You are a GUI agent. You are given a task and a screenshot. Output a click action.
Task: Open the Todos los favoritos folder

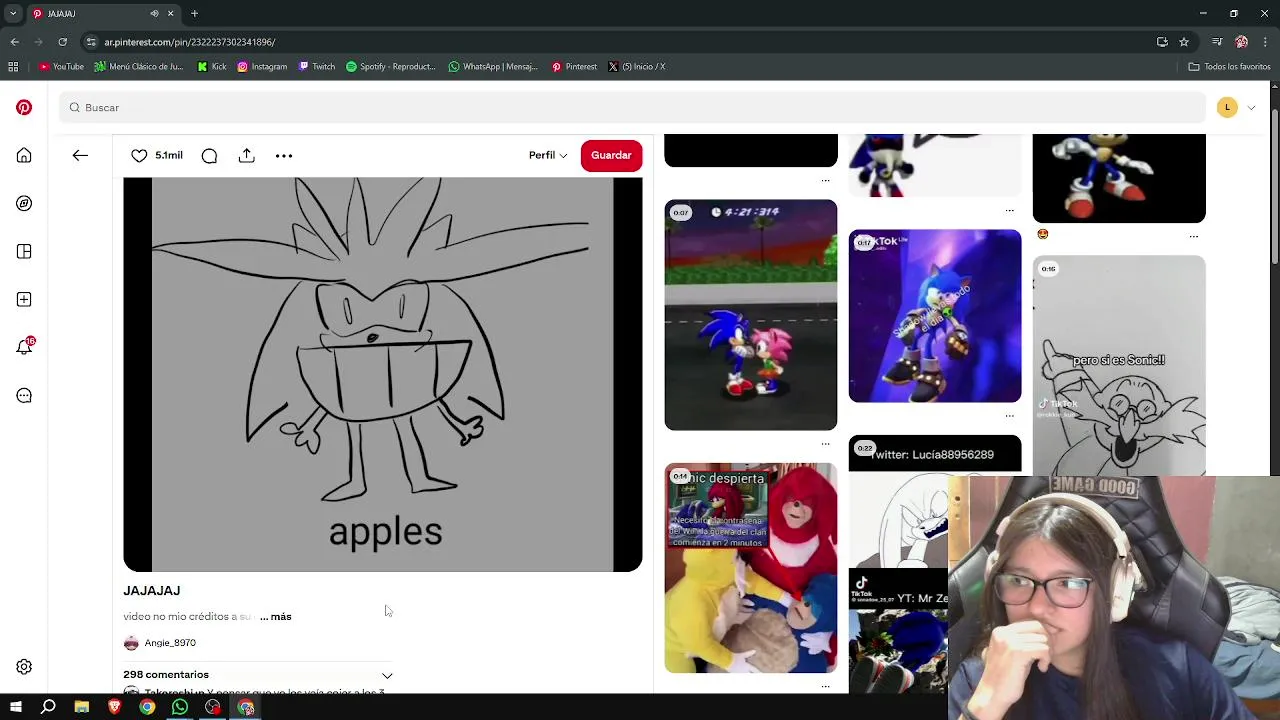(x=1229, y=67)
